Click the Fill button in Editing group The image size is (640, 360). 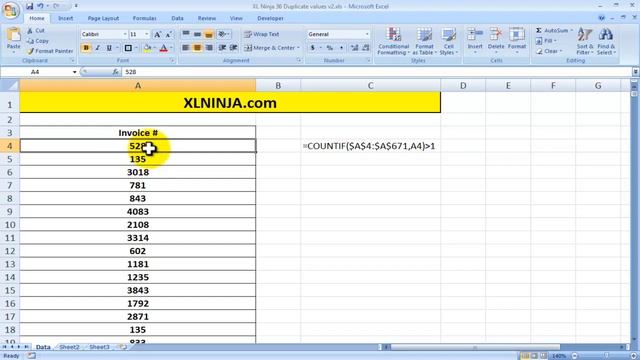546,41
